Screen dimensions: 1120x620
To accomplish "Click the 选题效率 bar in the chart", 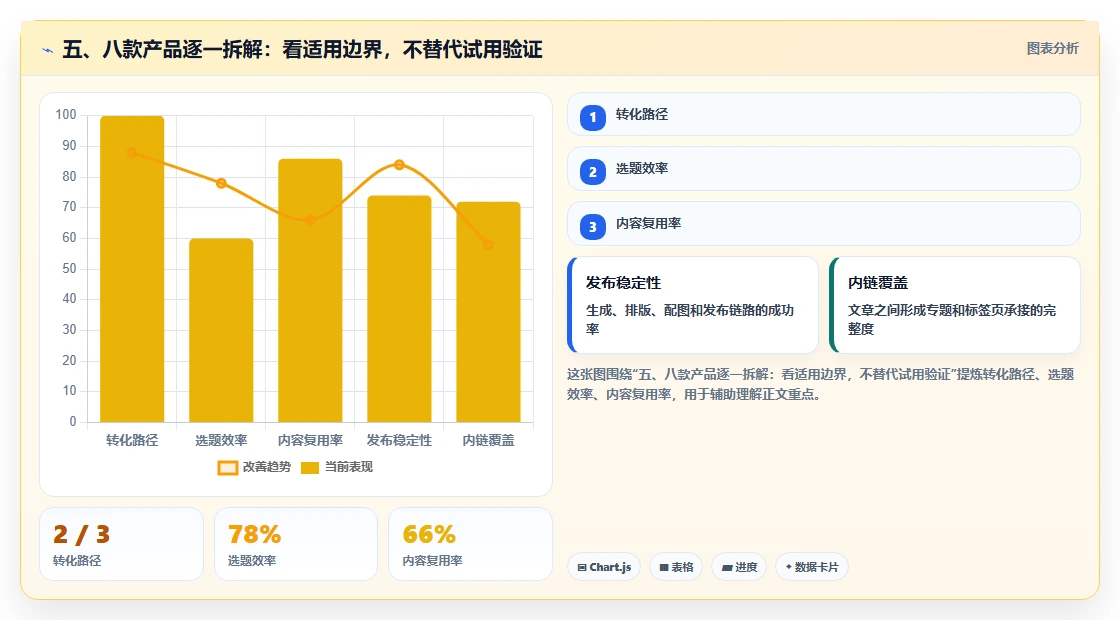I will (x=221, y=330).
